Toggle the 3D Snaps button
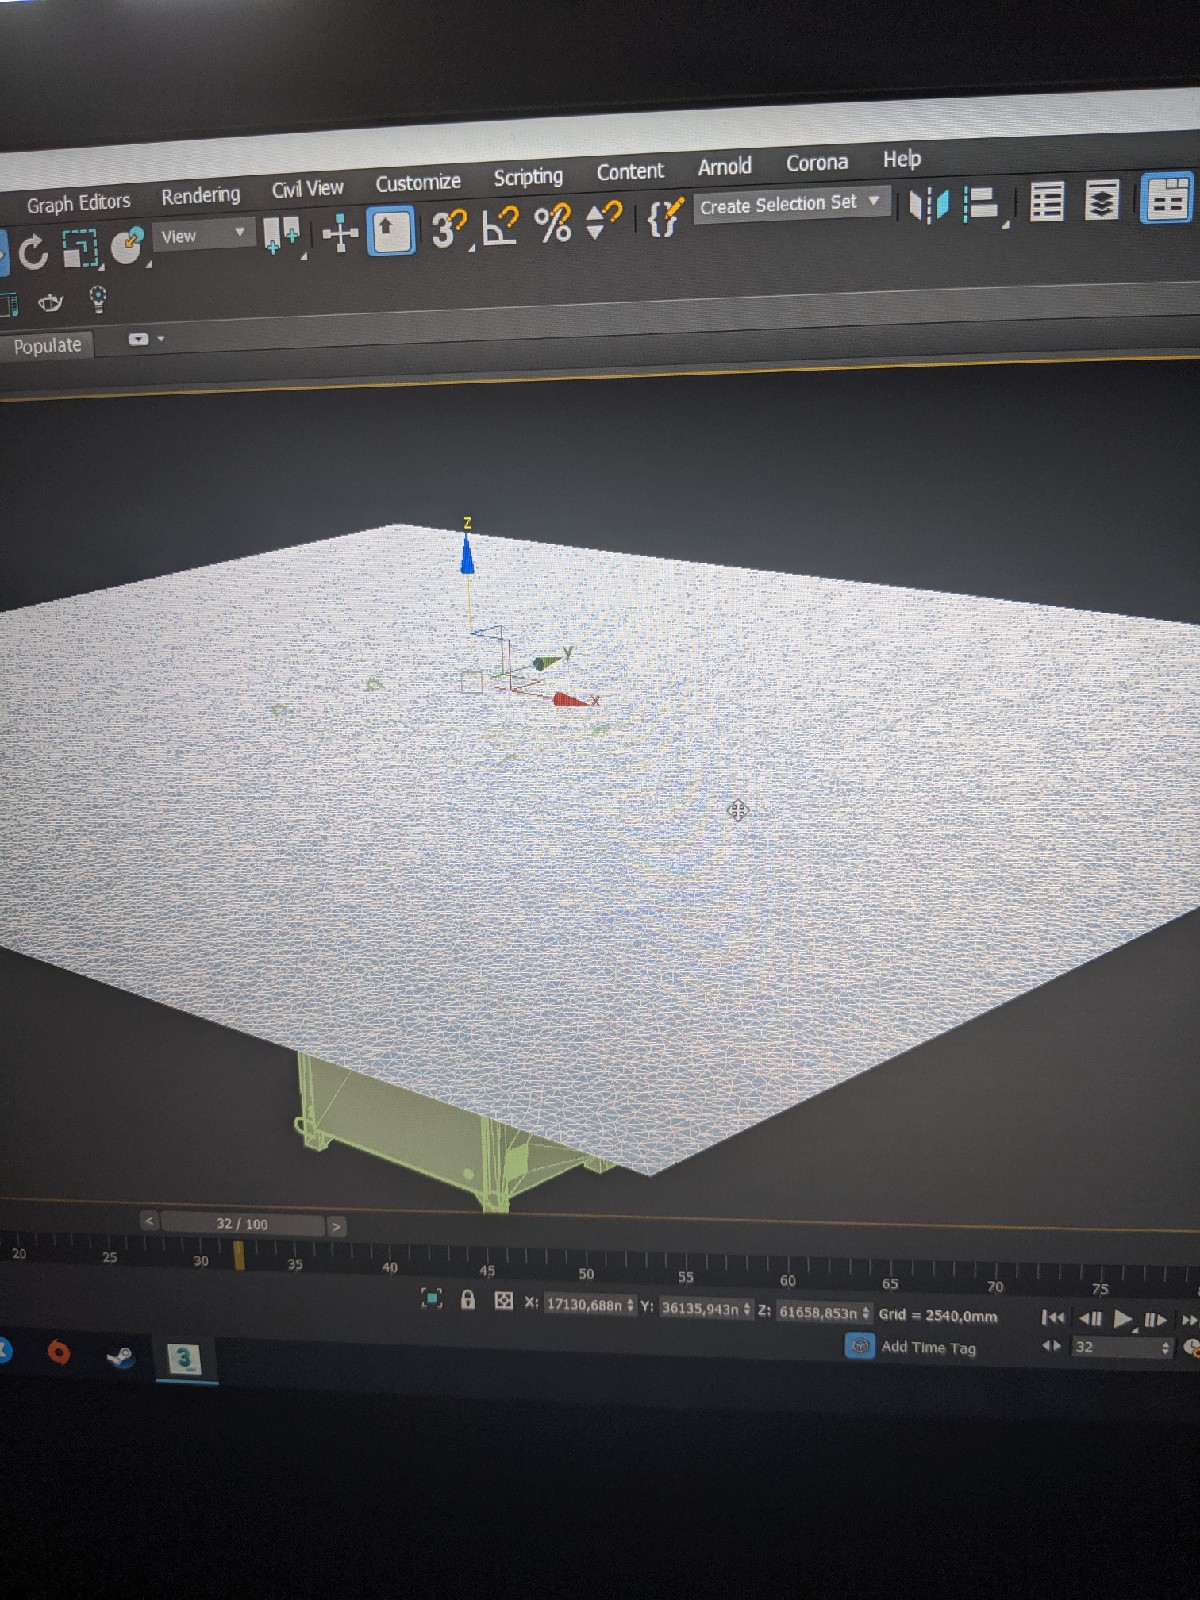This screenshot has height=1600, width=1200. pyautogui.click(x=449, y=228)
